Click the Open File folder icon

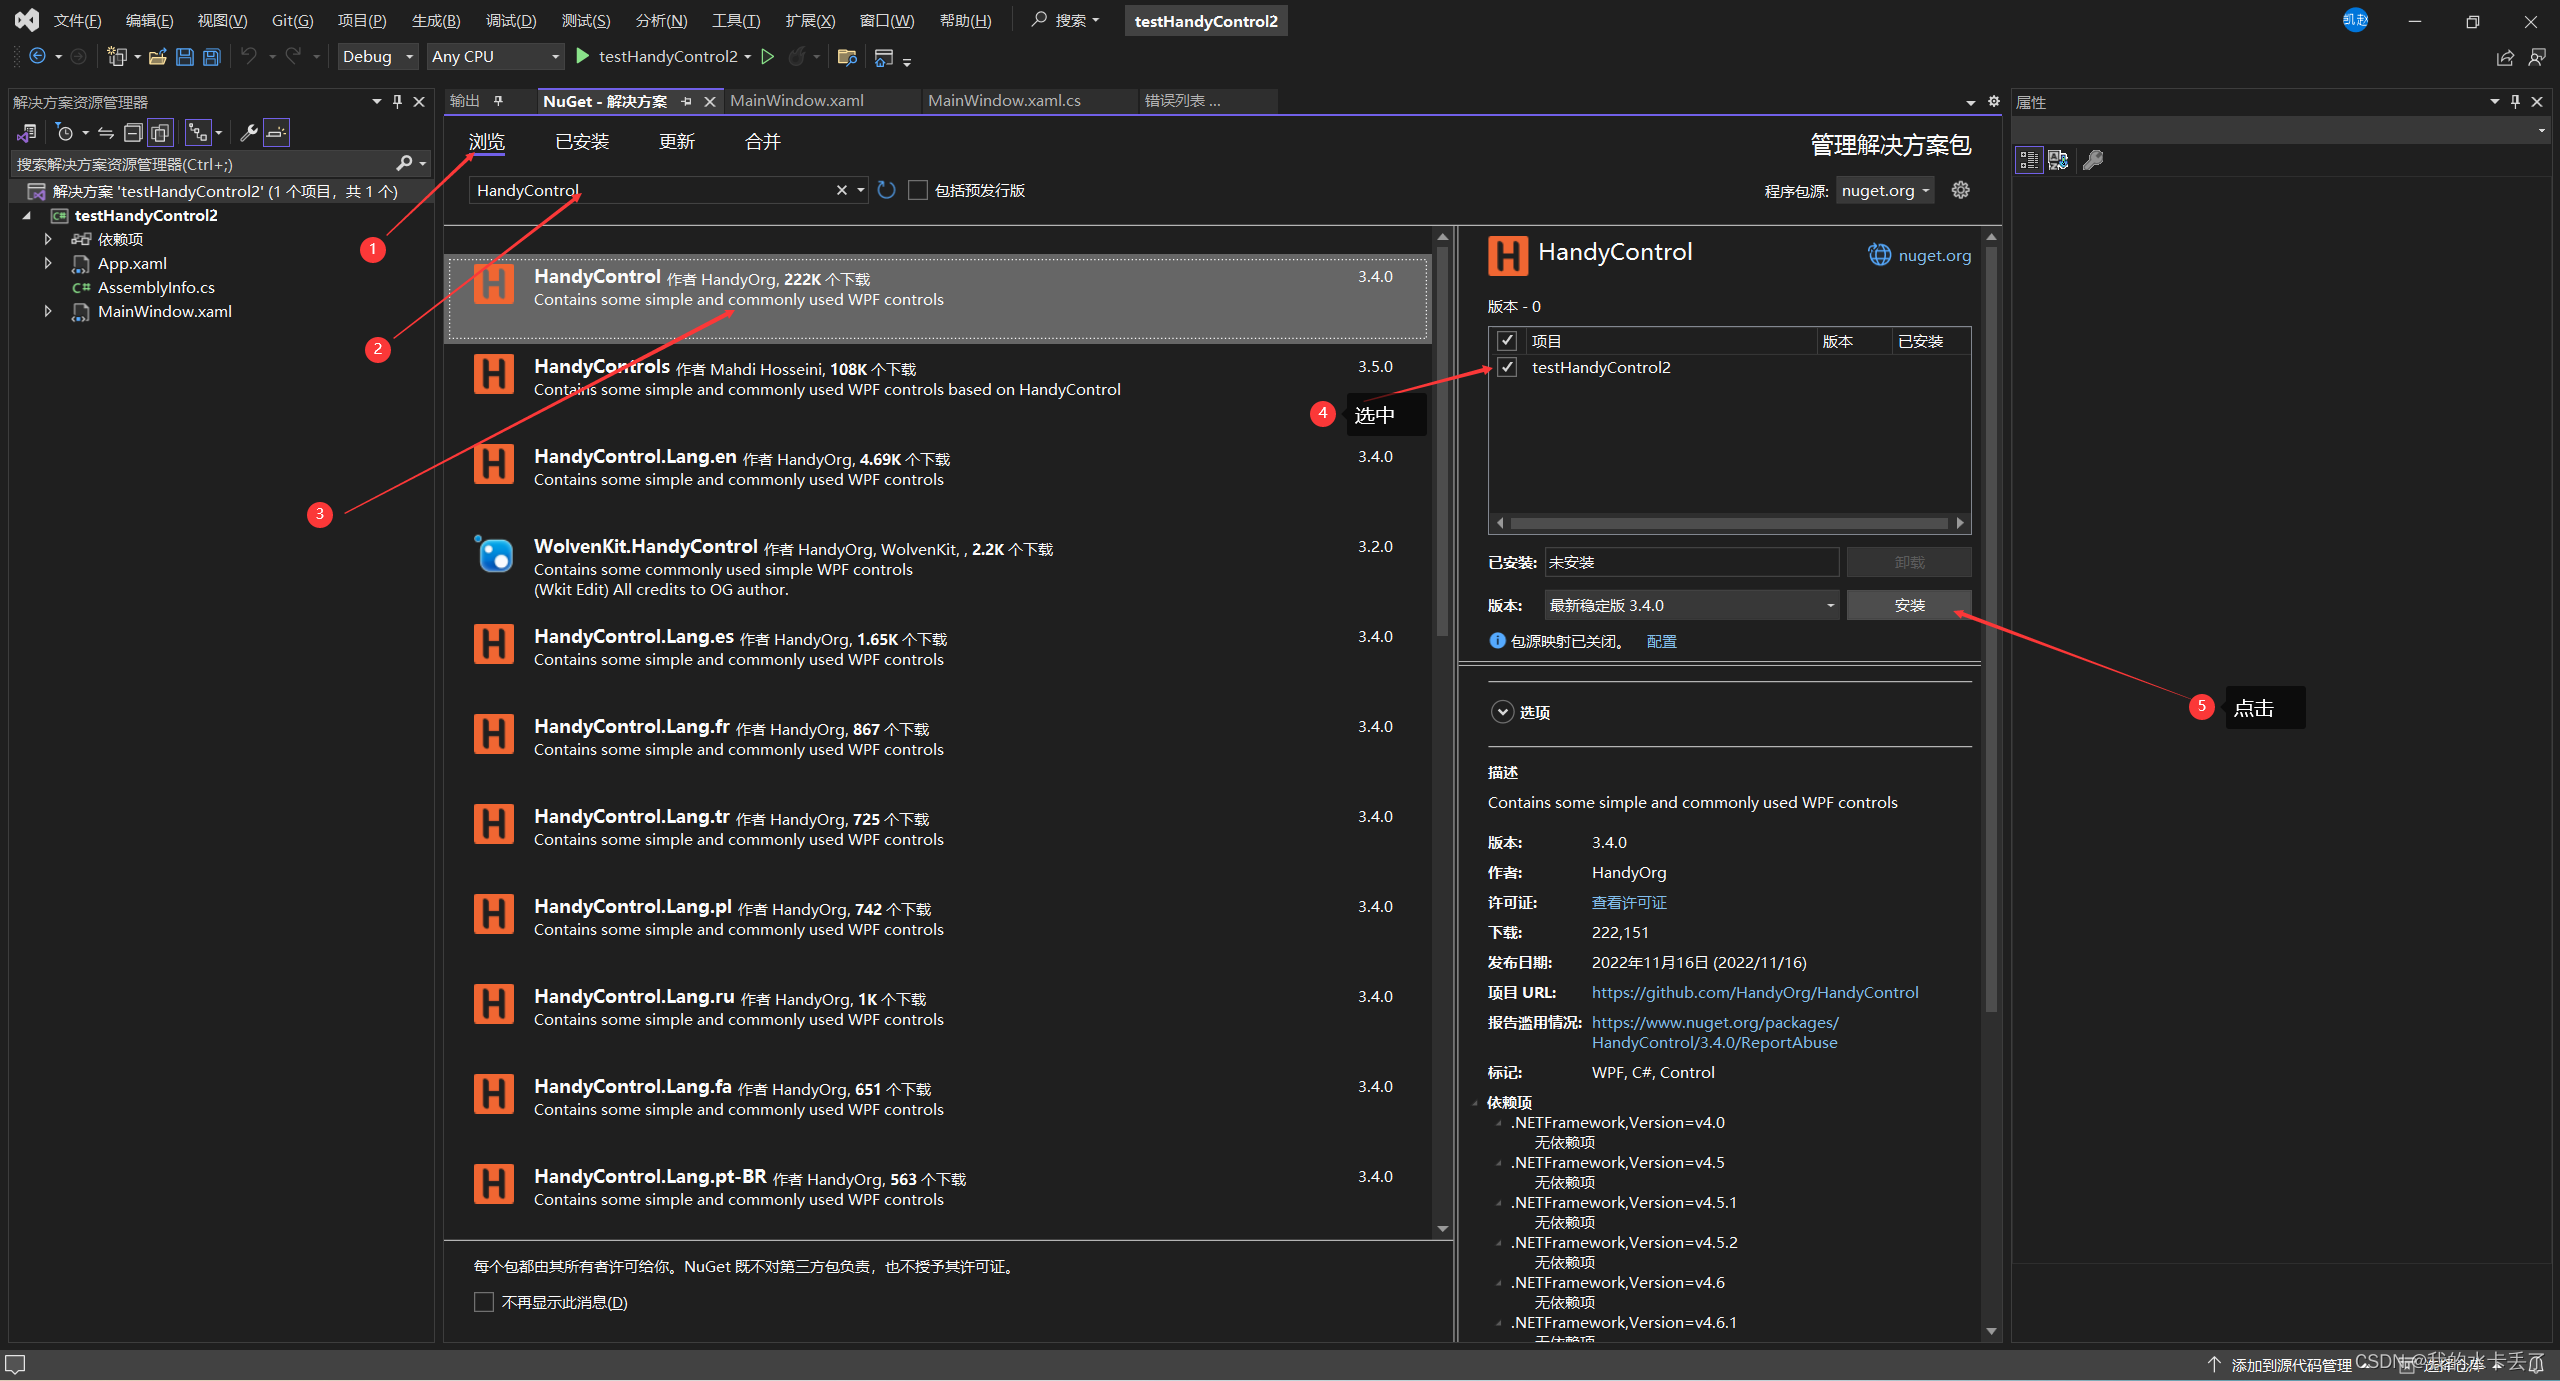point(157,57)
